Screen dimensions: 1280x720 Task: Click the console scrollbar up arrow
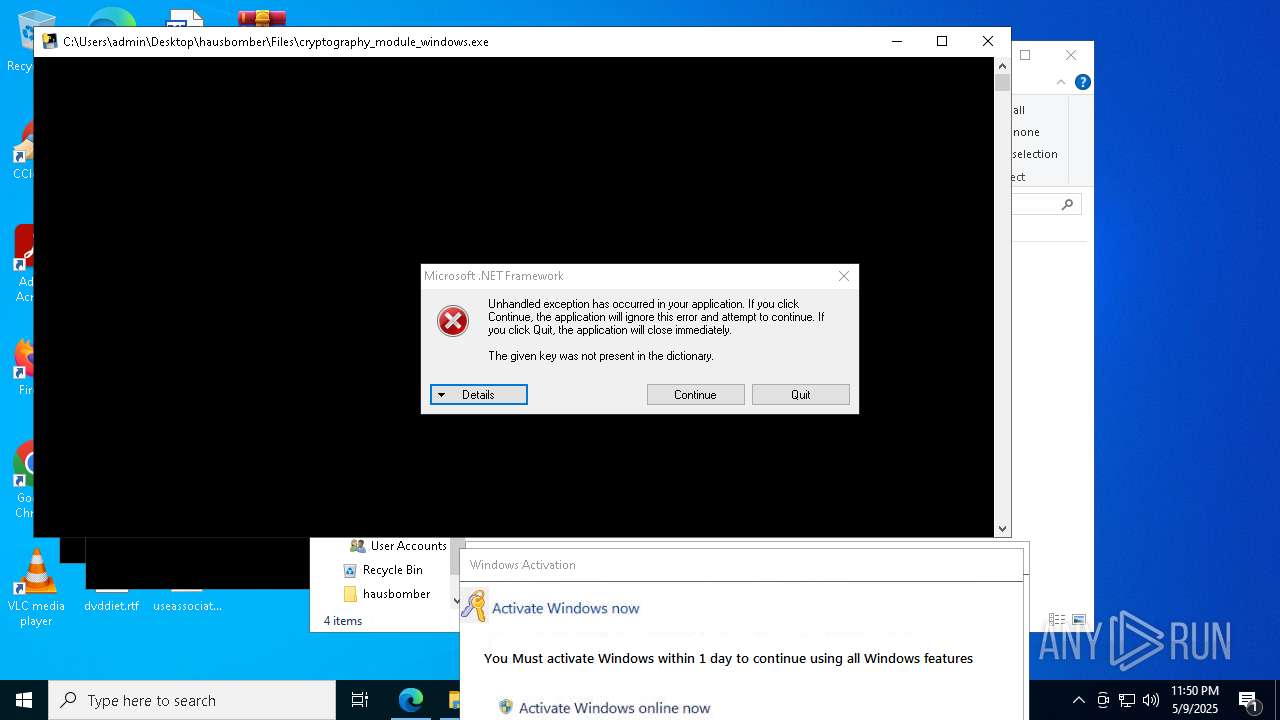coord(1002,65)
